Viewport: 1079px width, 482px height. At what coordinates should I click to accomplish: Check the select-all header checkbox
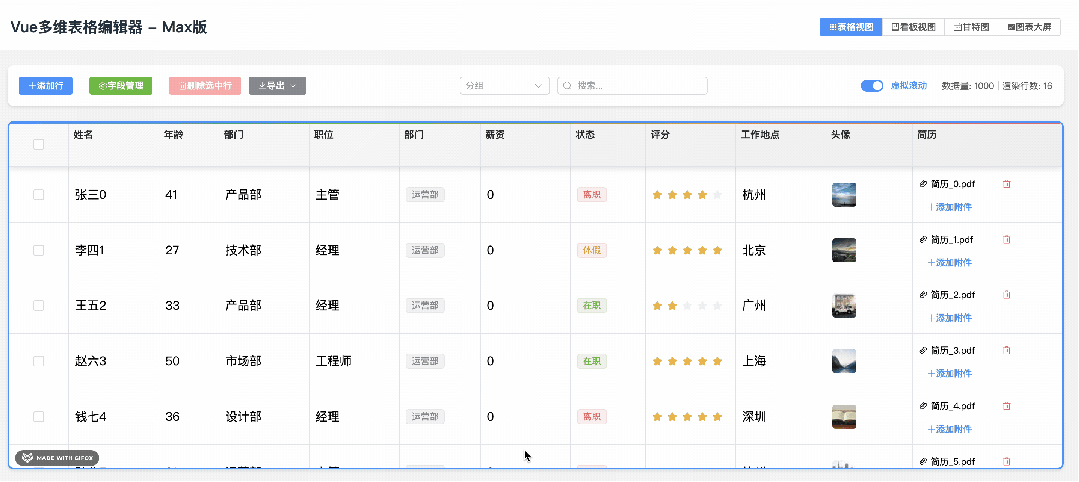click(x=39, y=145)
